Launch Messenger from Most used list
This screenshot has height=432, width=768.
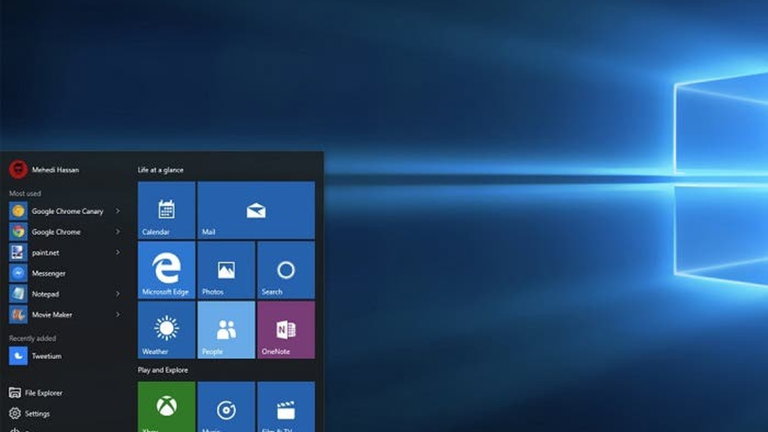coord(48,273)
